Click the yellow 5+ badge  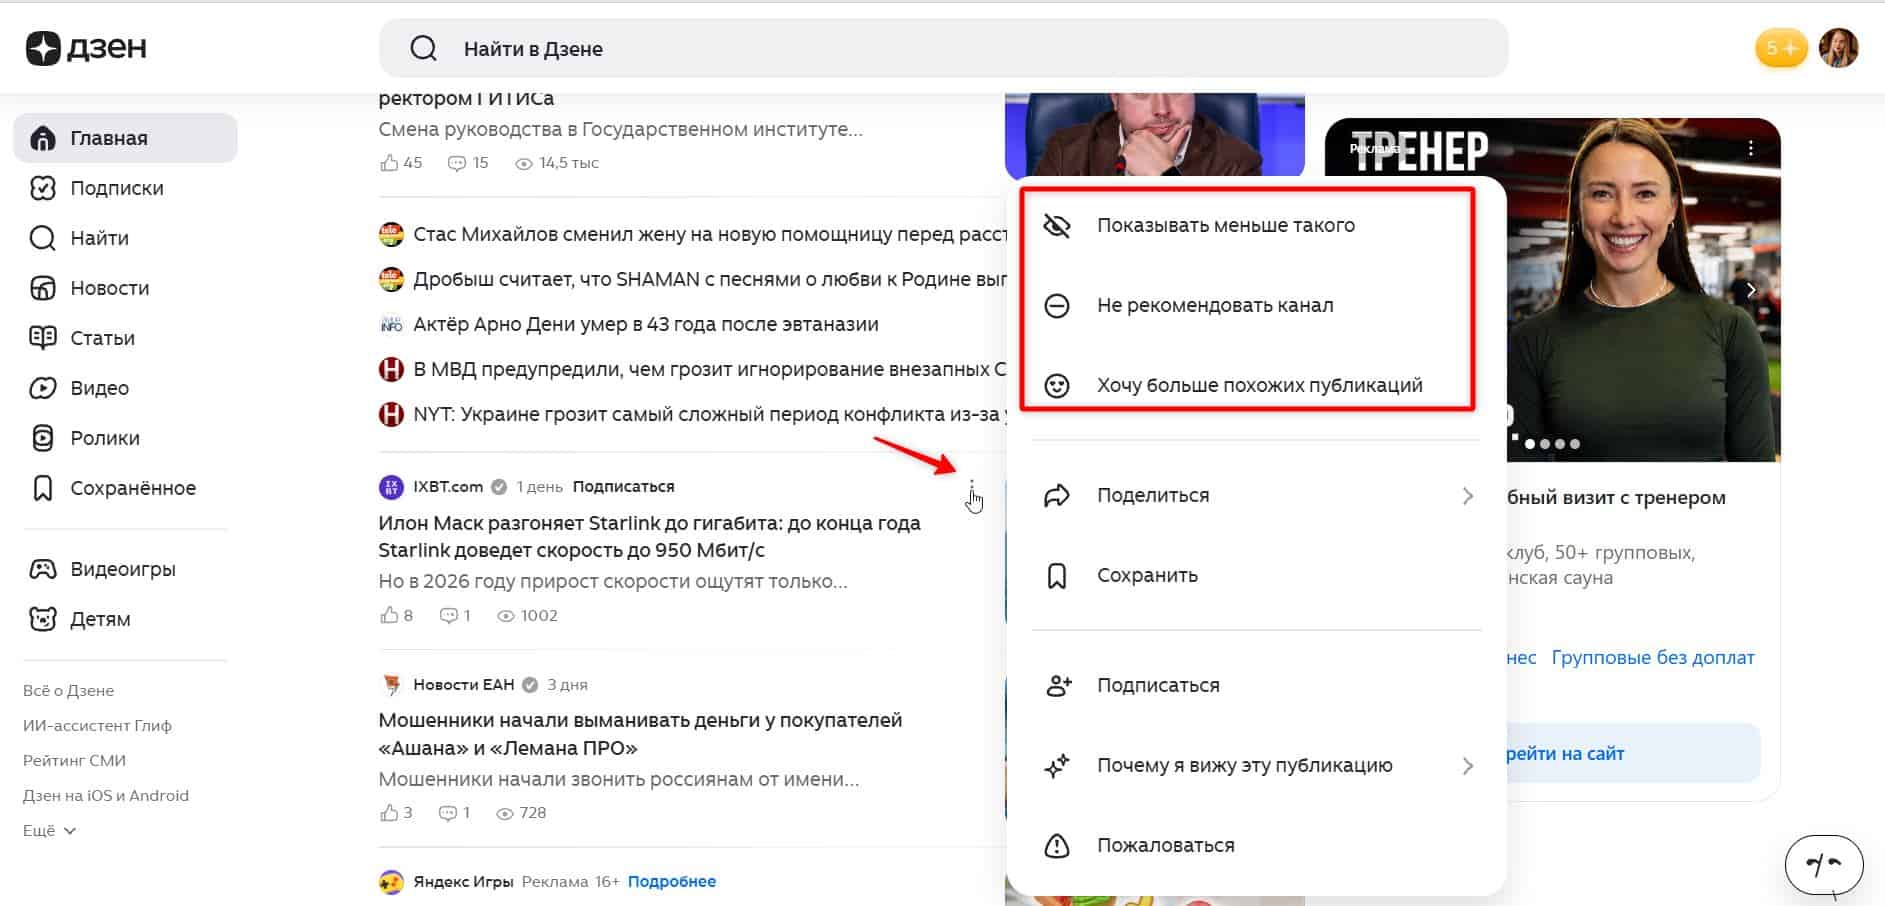pyautogui.click(x=1781, y=48)
